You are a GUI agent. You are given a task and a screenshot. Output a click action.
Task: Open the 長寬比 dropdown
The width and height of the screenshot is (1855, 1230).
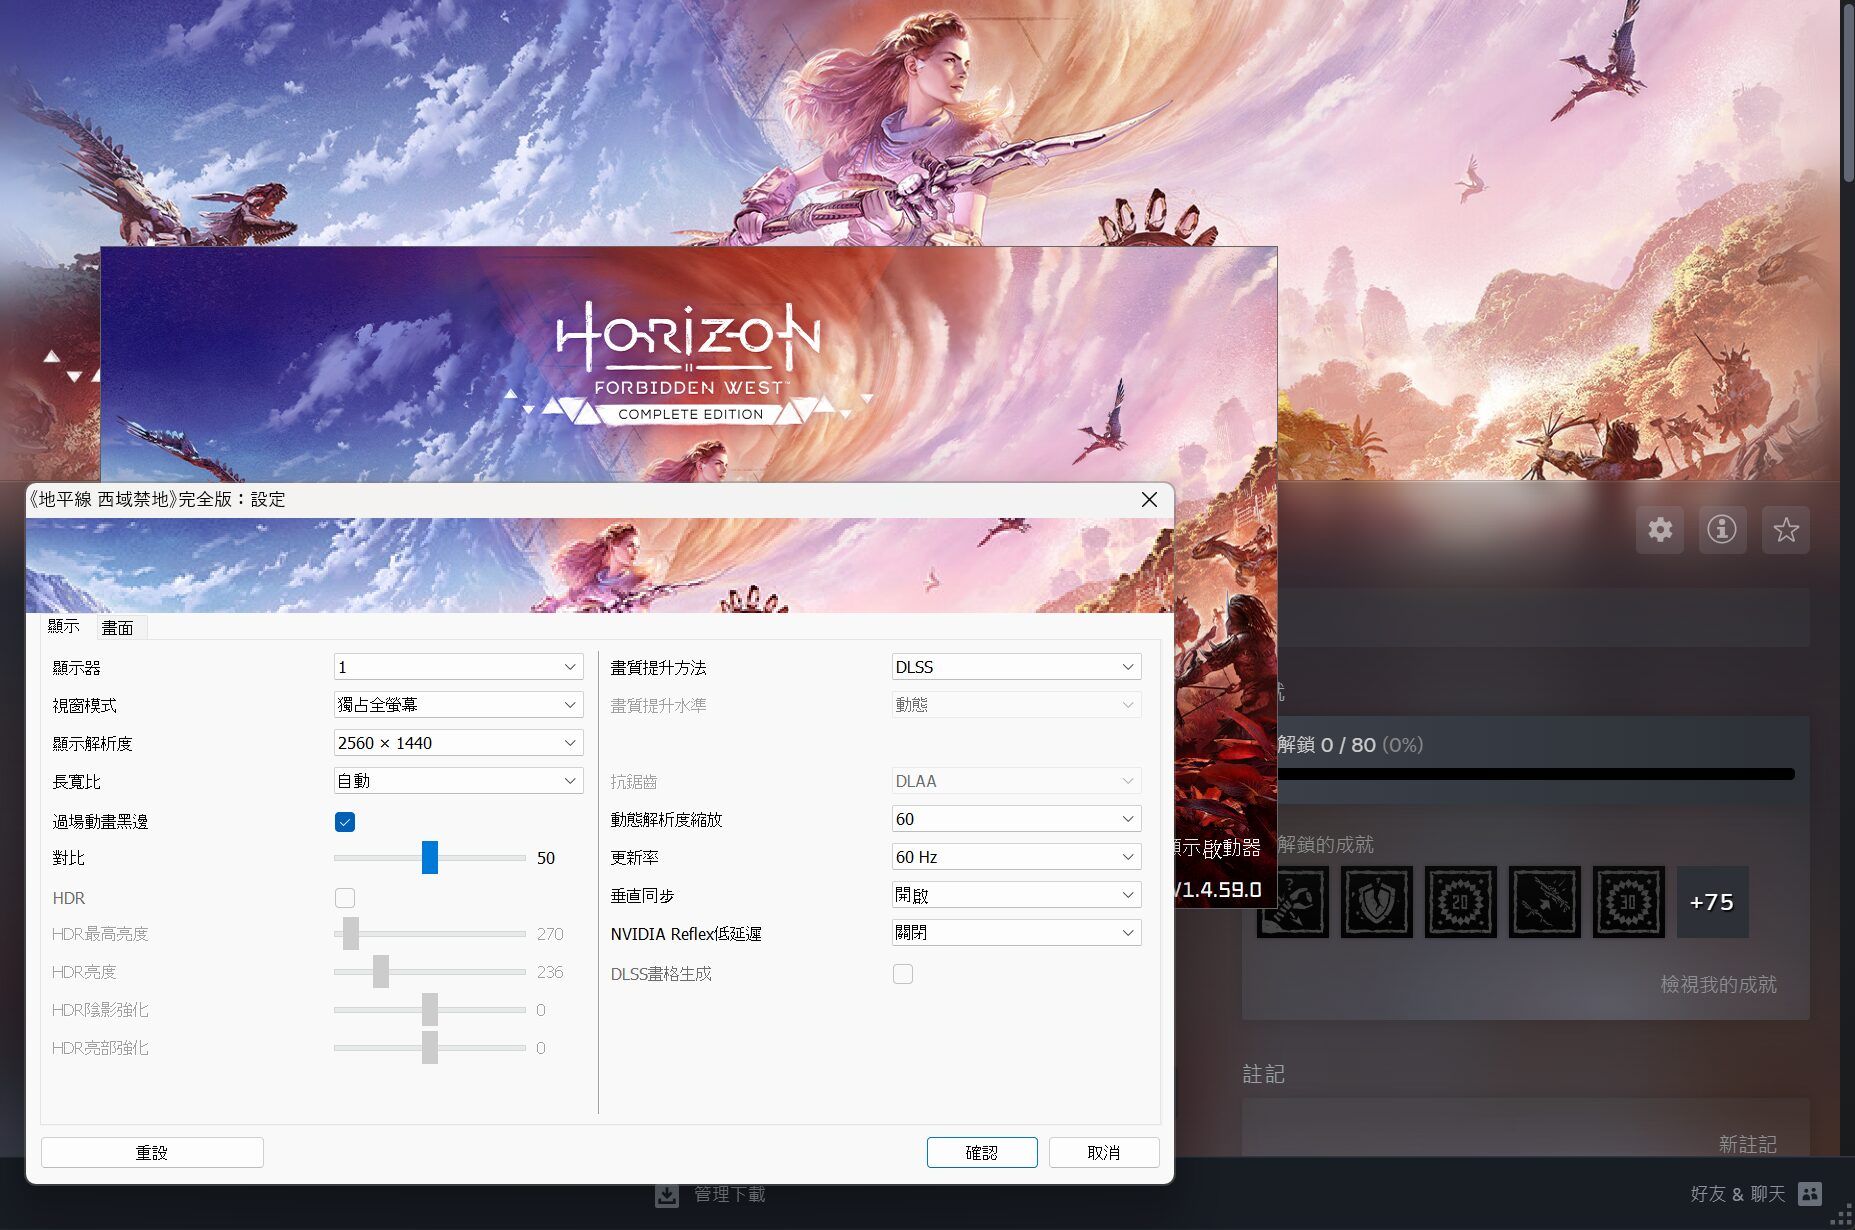tap(458, 781)
